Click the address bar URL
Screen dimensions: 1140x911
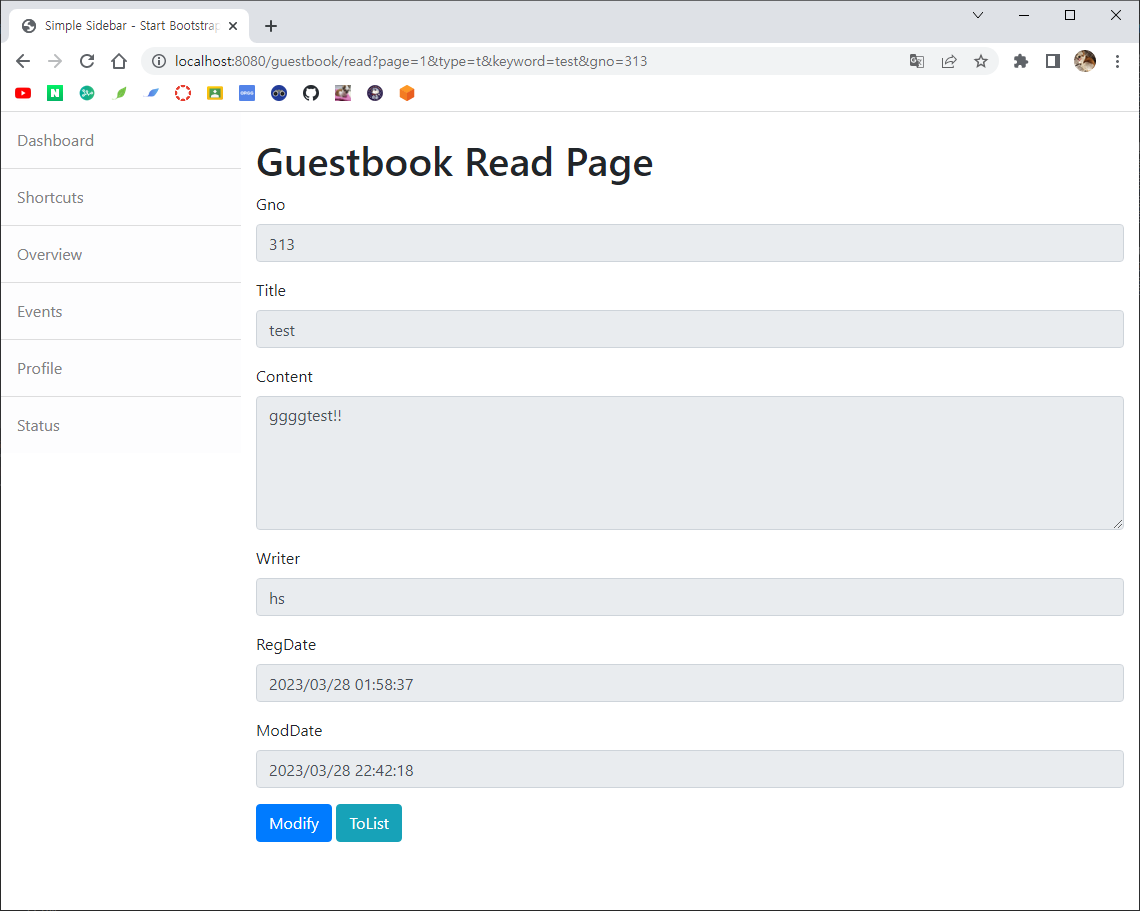point(411,61)
